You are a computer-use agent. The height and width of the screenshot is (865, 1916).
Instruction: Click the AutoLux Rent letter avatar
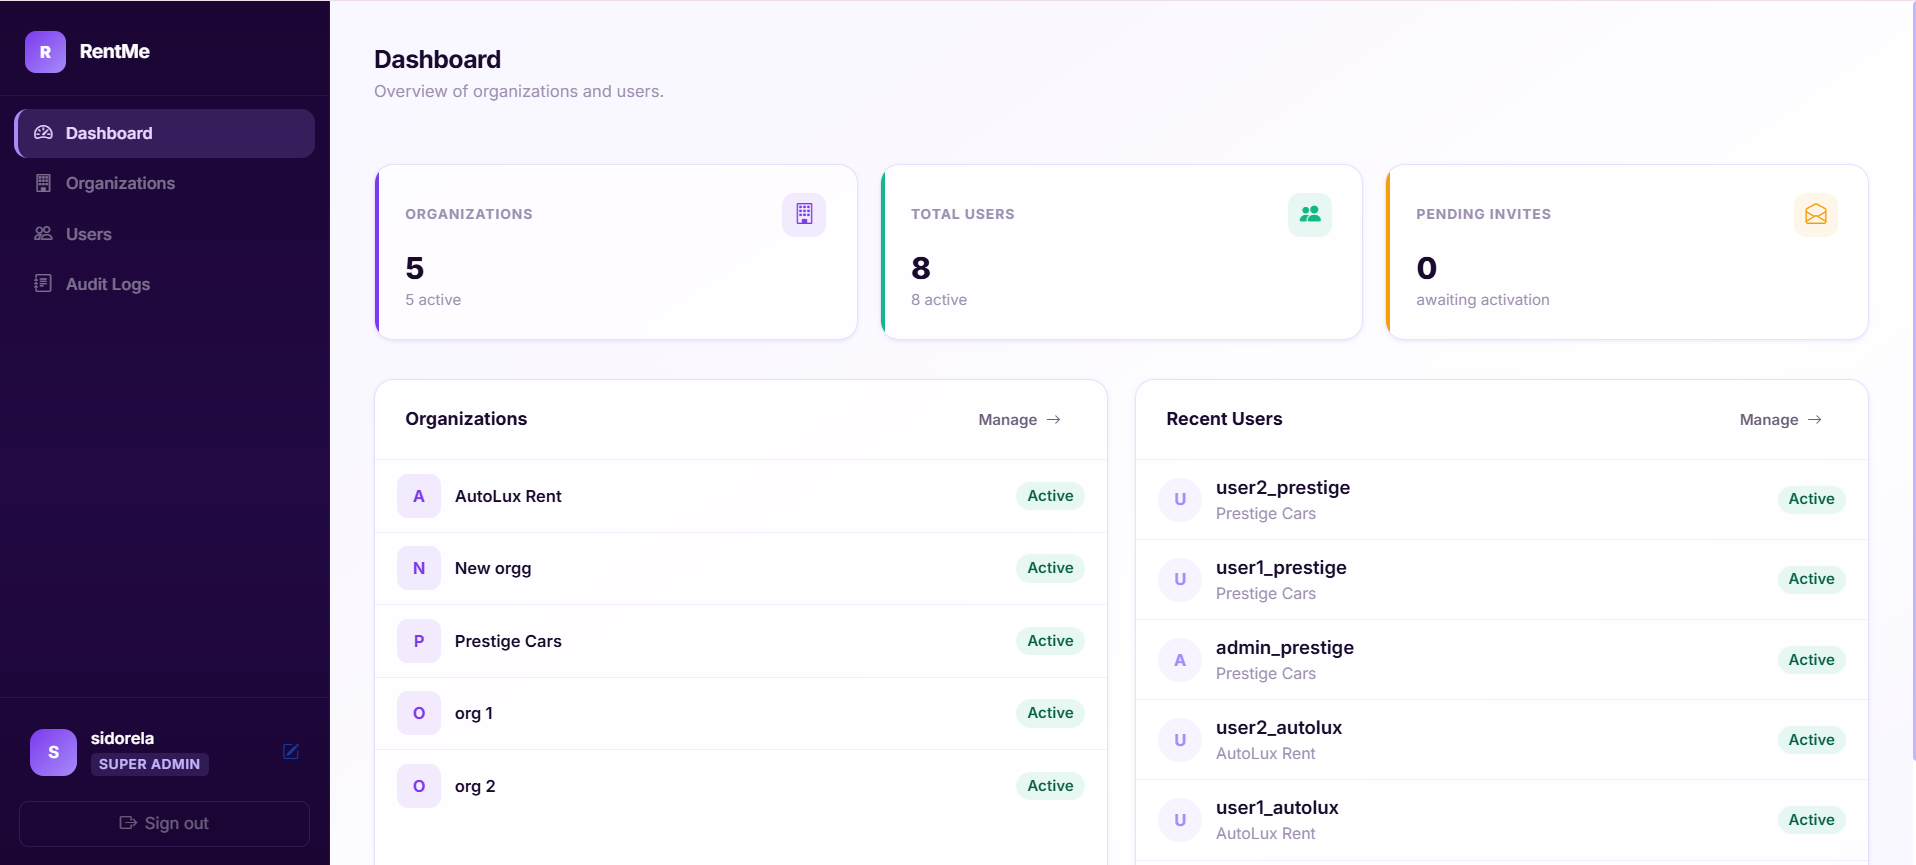coord(419,496)
